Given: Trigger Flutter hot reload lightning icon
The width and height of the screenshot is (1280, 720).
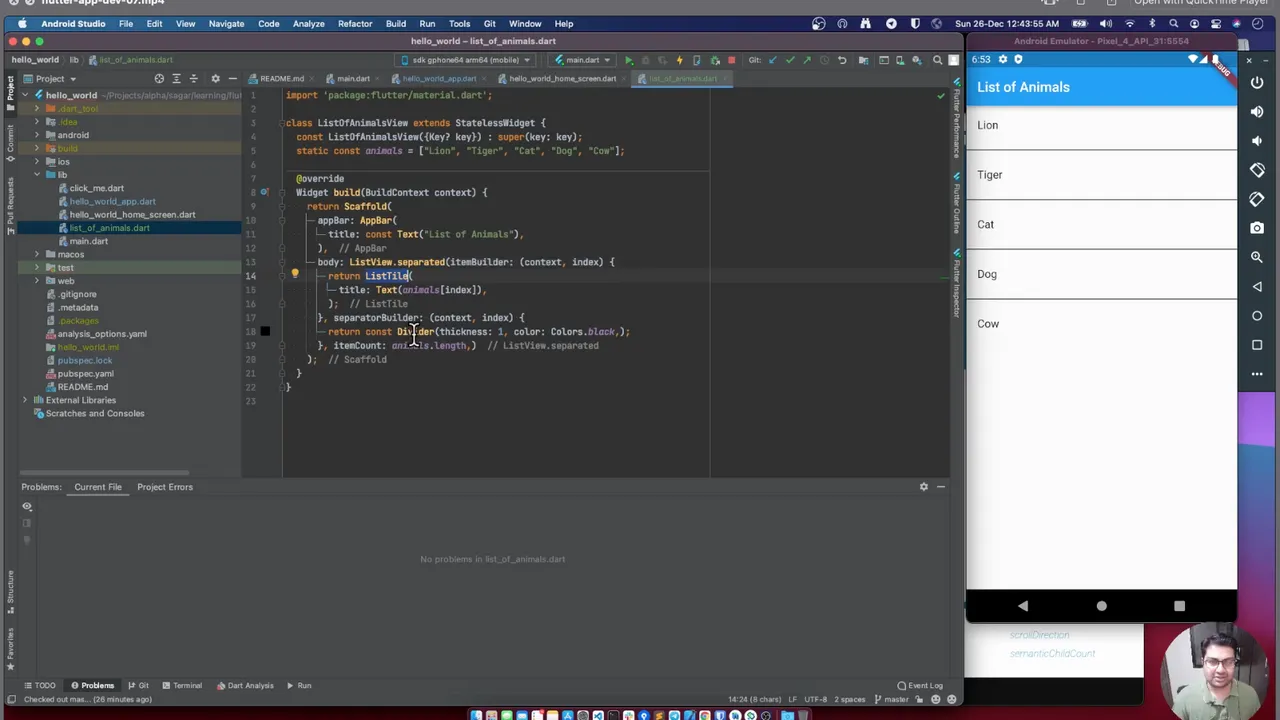Looking at the screenshot, I should pos(680,60).
